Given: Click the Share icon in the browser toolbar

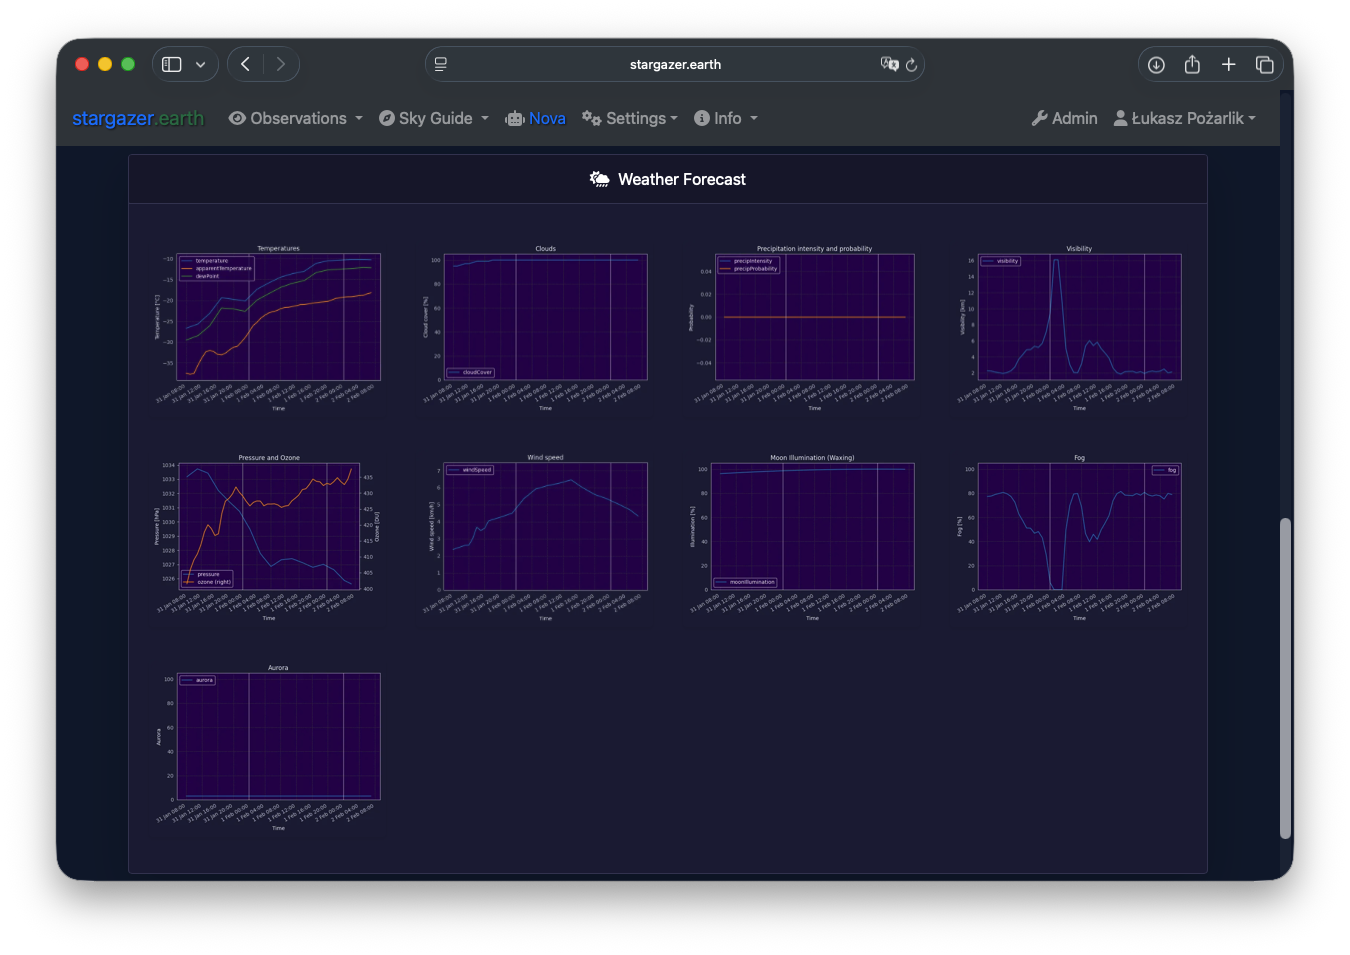Looking at the screenshot, I should (x=1192, y=65).
